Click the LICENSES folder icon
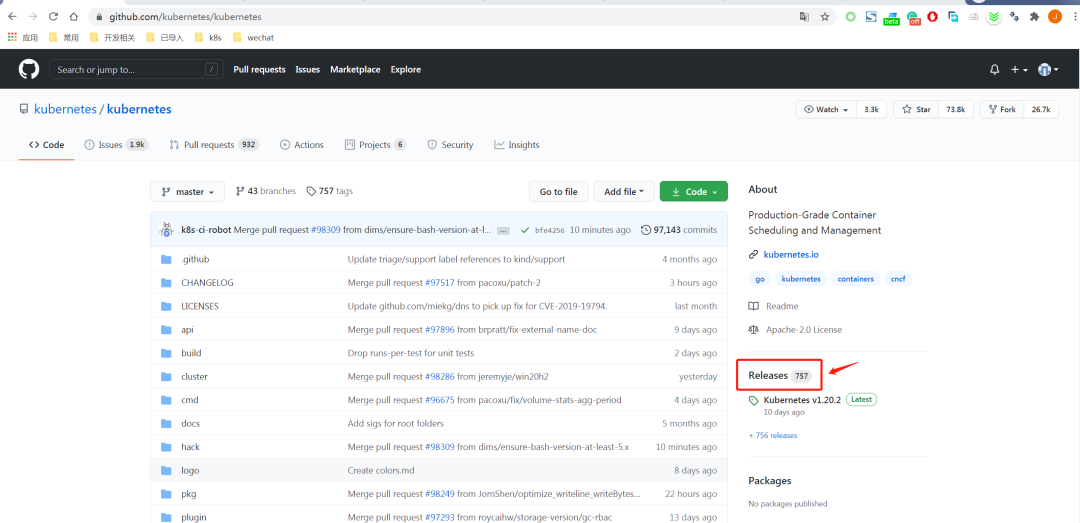1080x523 pixels. [166, 306]
